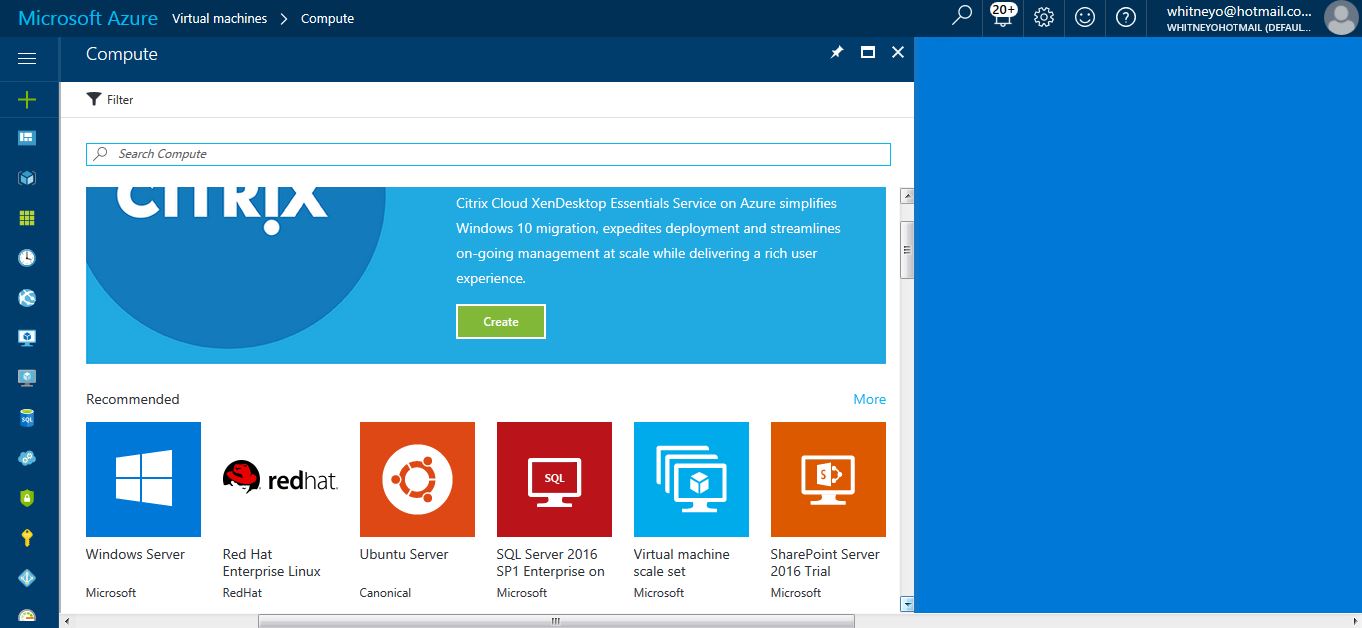The width and height of the screenshot is (1362, 628).
Task: Select the Red Hat Enterprise Linux tile
Action: [x=280, y=510]
